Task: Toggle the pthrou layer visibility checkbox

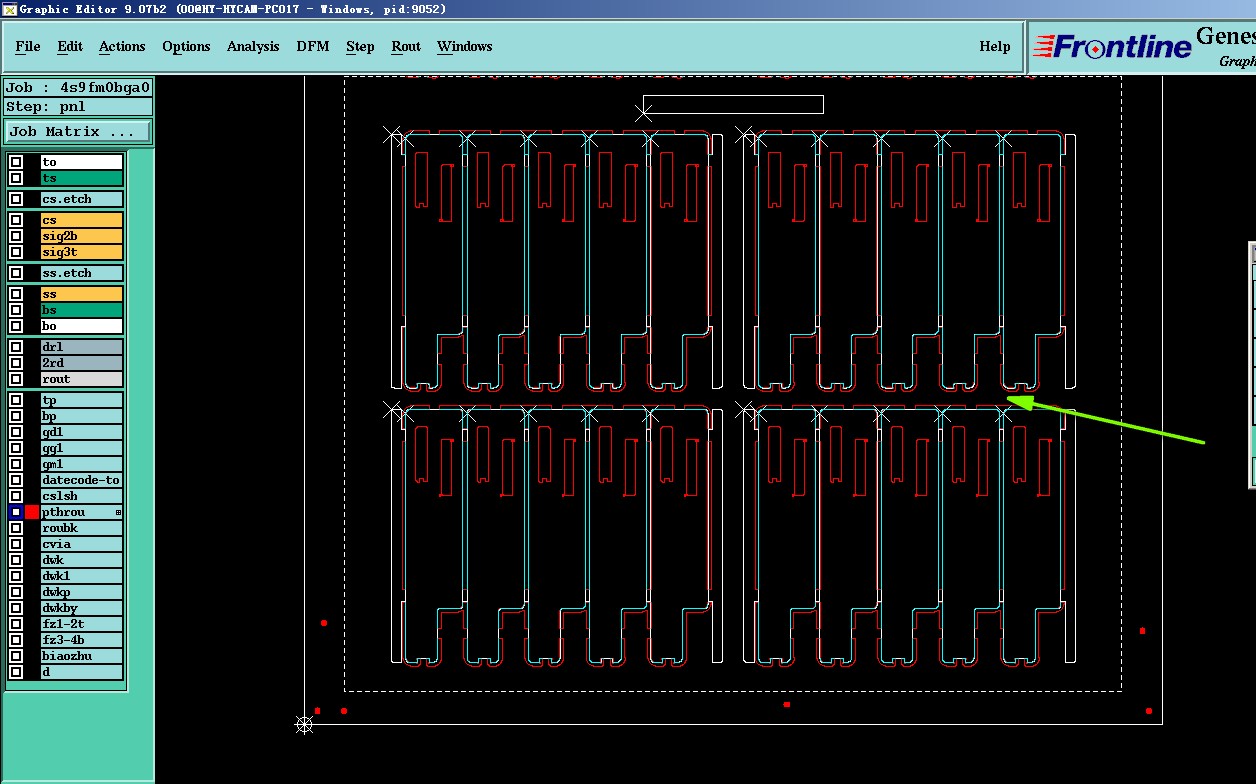Action: (16, 512)
